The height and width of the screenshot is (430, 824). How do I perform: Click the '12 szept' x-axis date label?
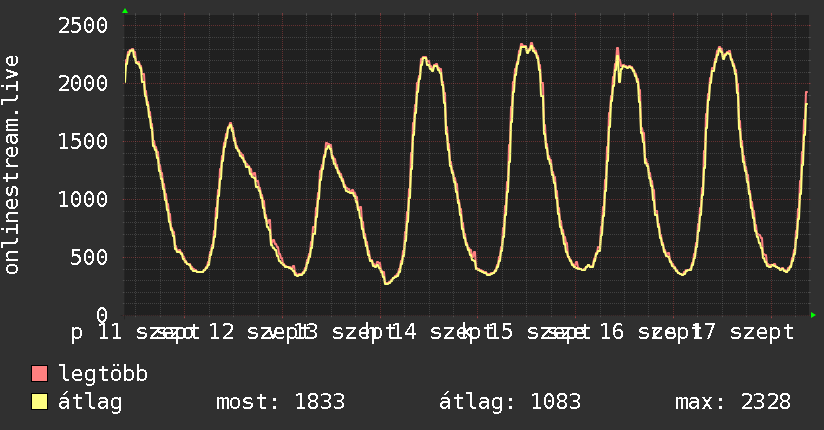(x=259, y=332)
